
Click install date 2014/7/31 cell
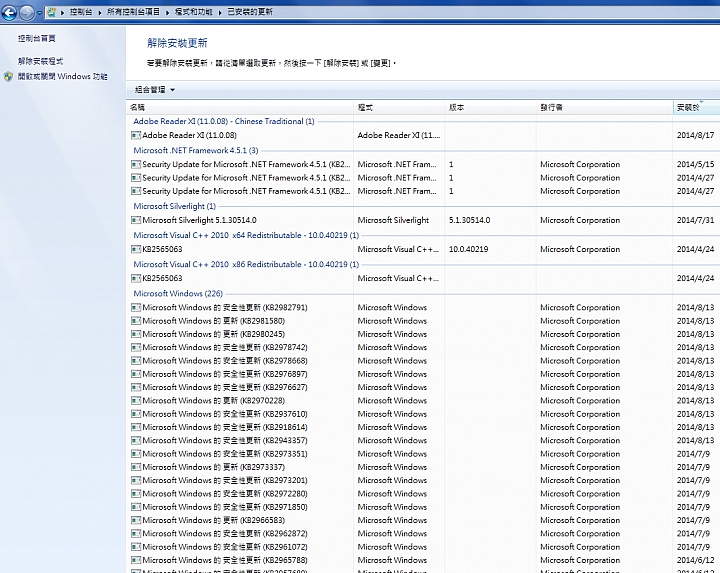click(x=695, y=220)
